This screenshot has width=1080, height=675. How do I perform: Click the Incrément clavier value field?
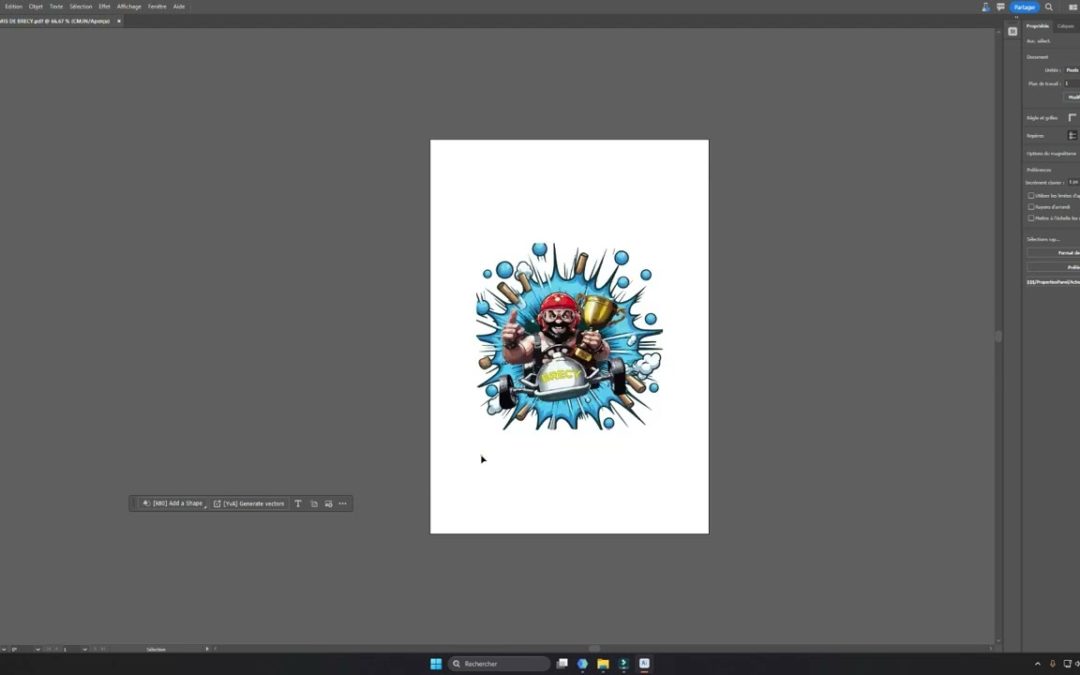pos(1073,183)
